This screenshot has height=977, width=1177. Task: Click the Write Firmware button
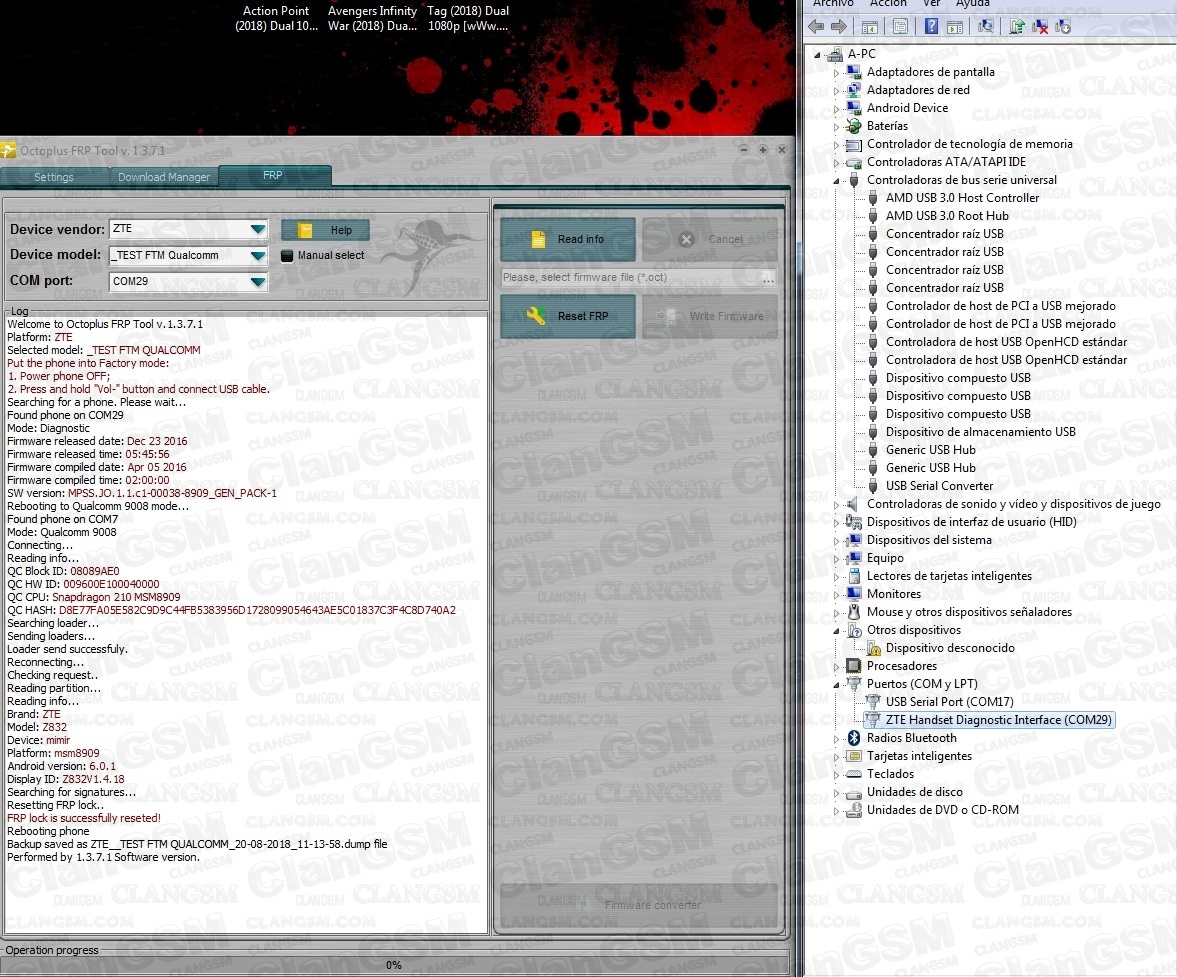(x=709, y=316)
